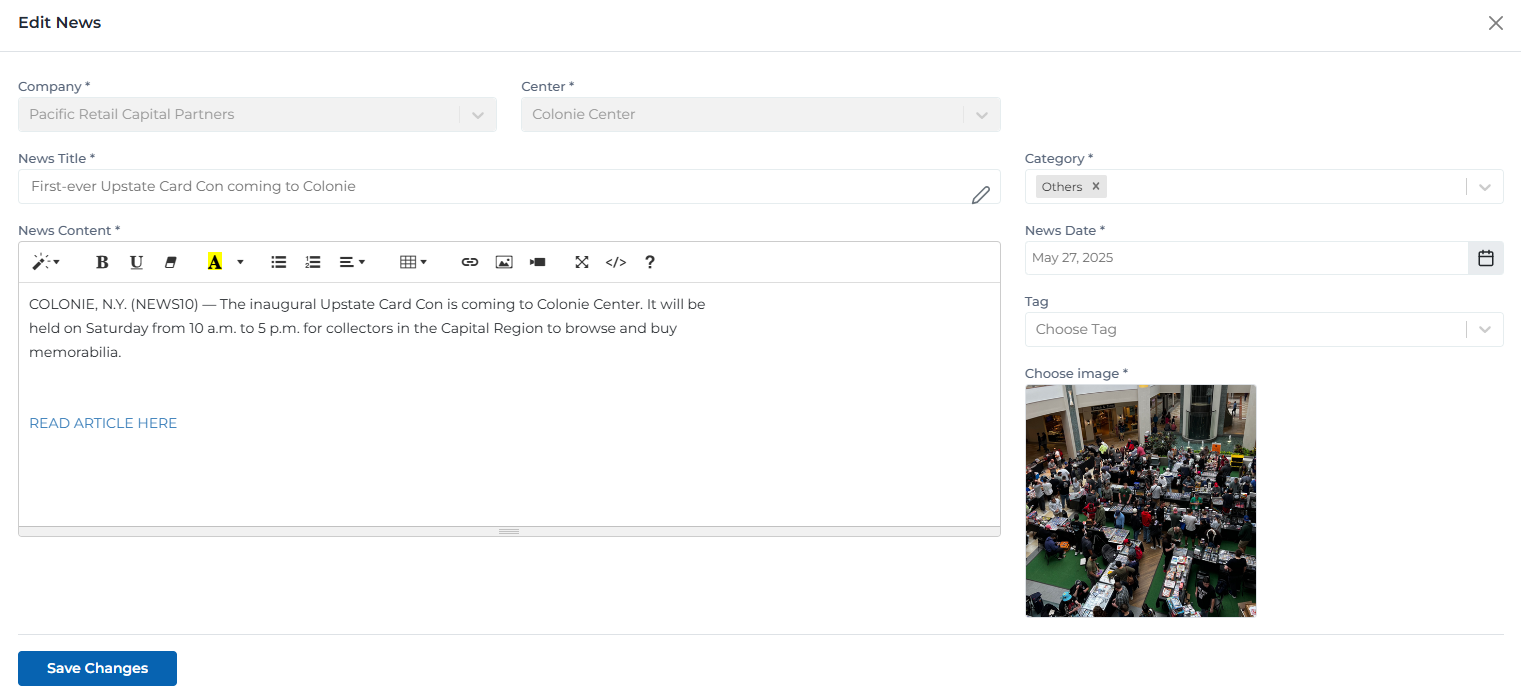Apply underline formatting
1521x694 pixels.
pos(136,261)
